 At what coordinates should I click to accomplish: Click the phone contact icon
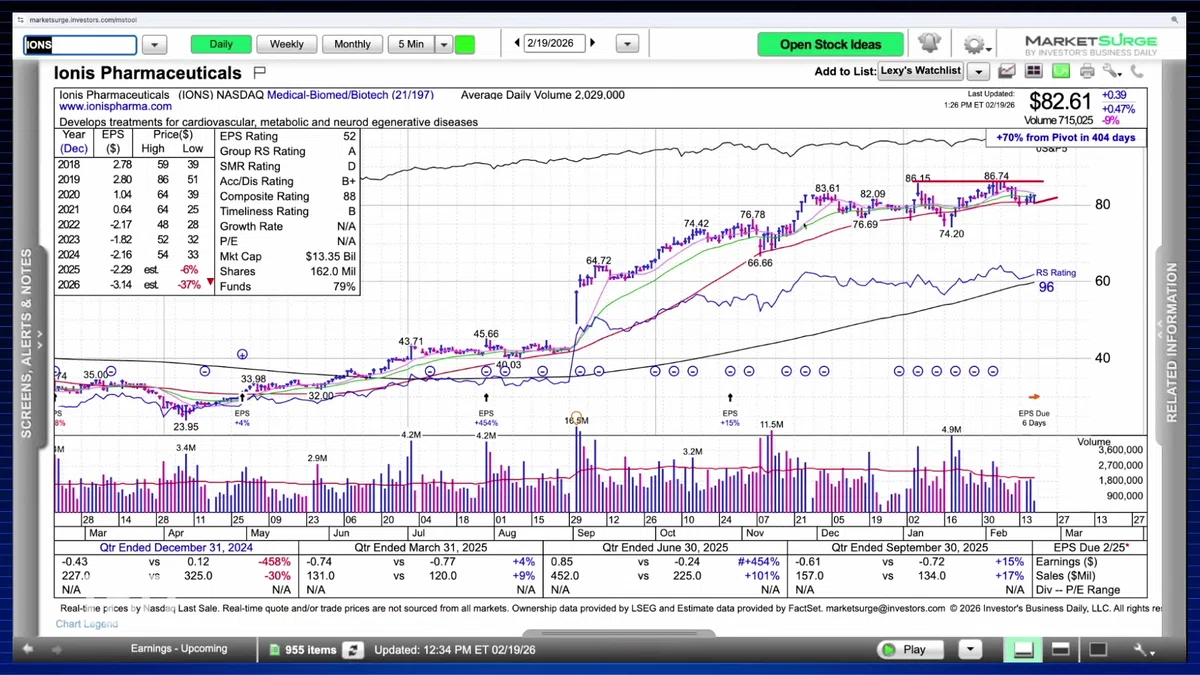click(x=1137, y=71)
